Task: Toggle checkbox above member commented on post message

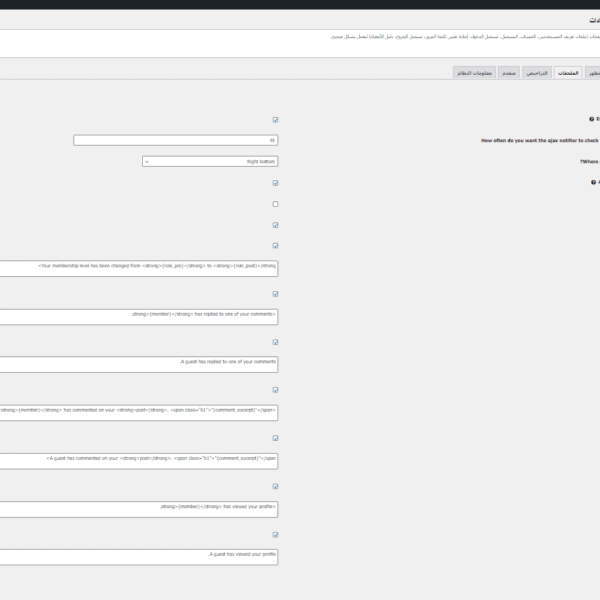Action: (x=276, y=390)
